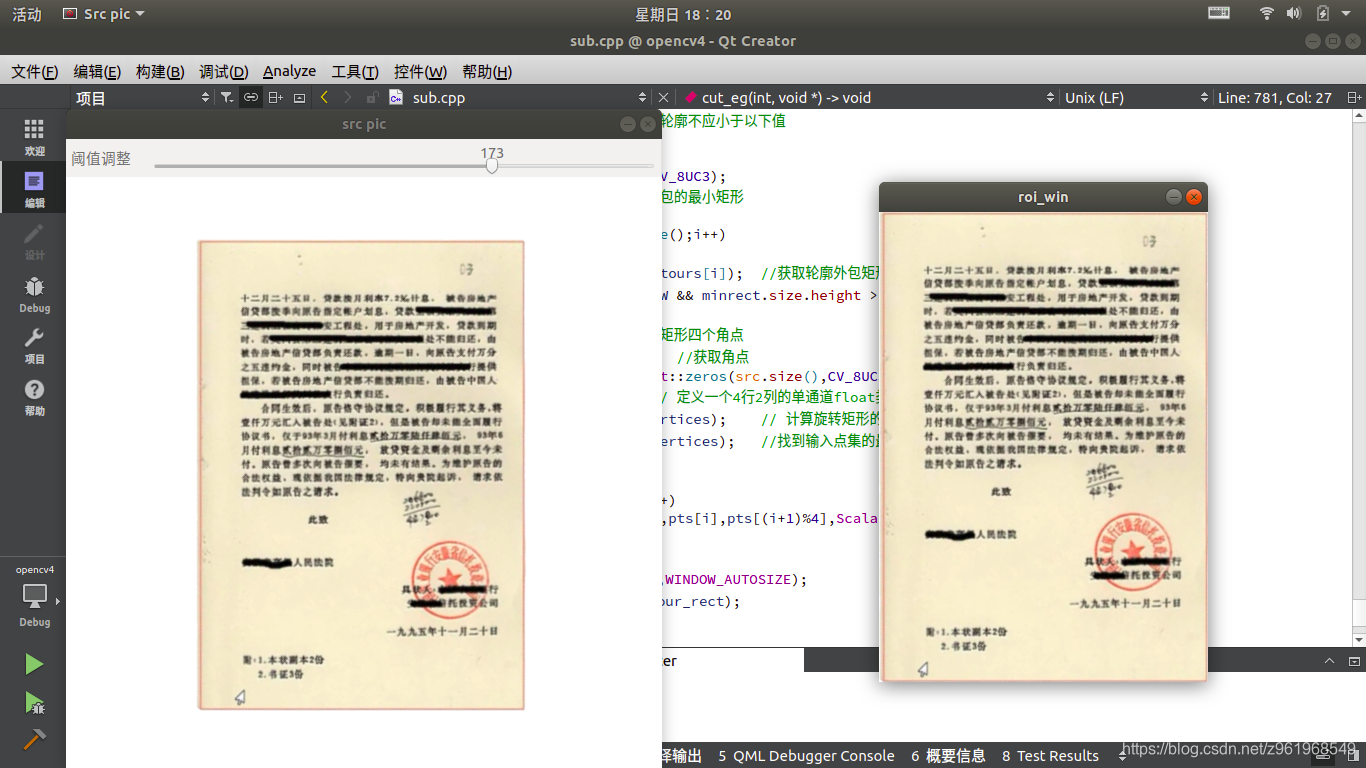This screenshot has height=768, width=1366.
Task: Click the Line: 781, Col: 27 indicator
Action: coord(1274,97)
